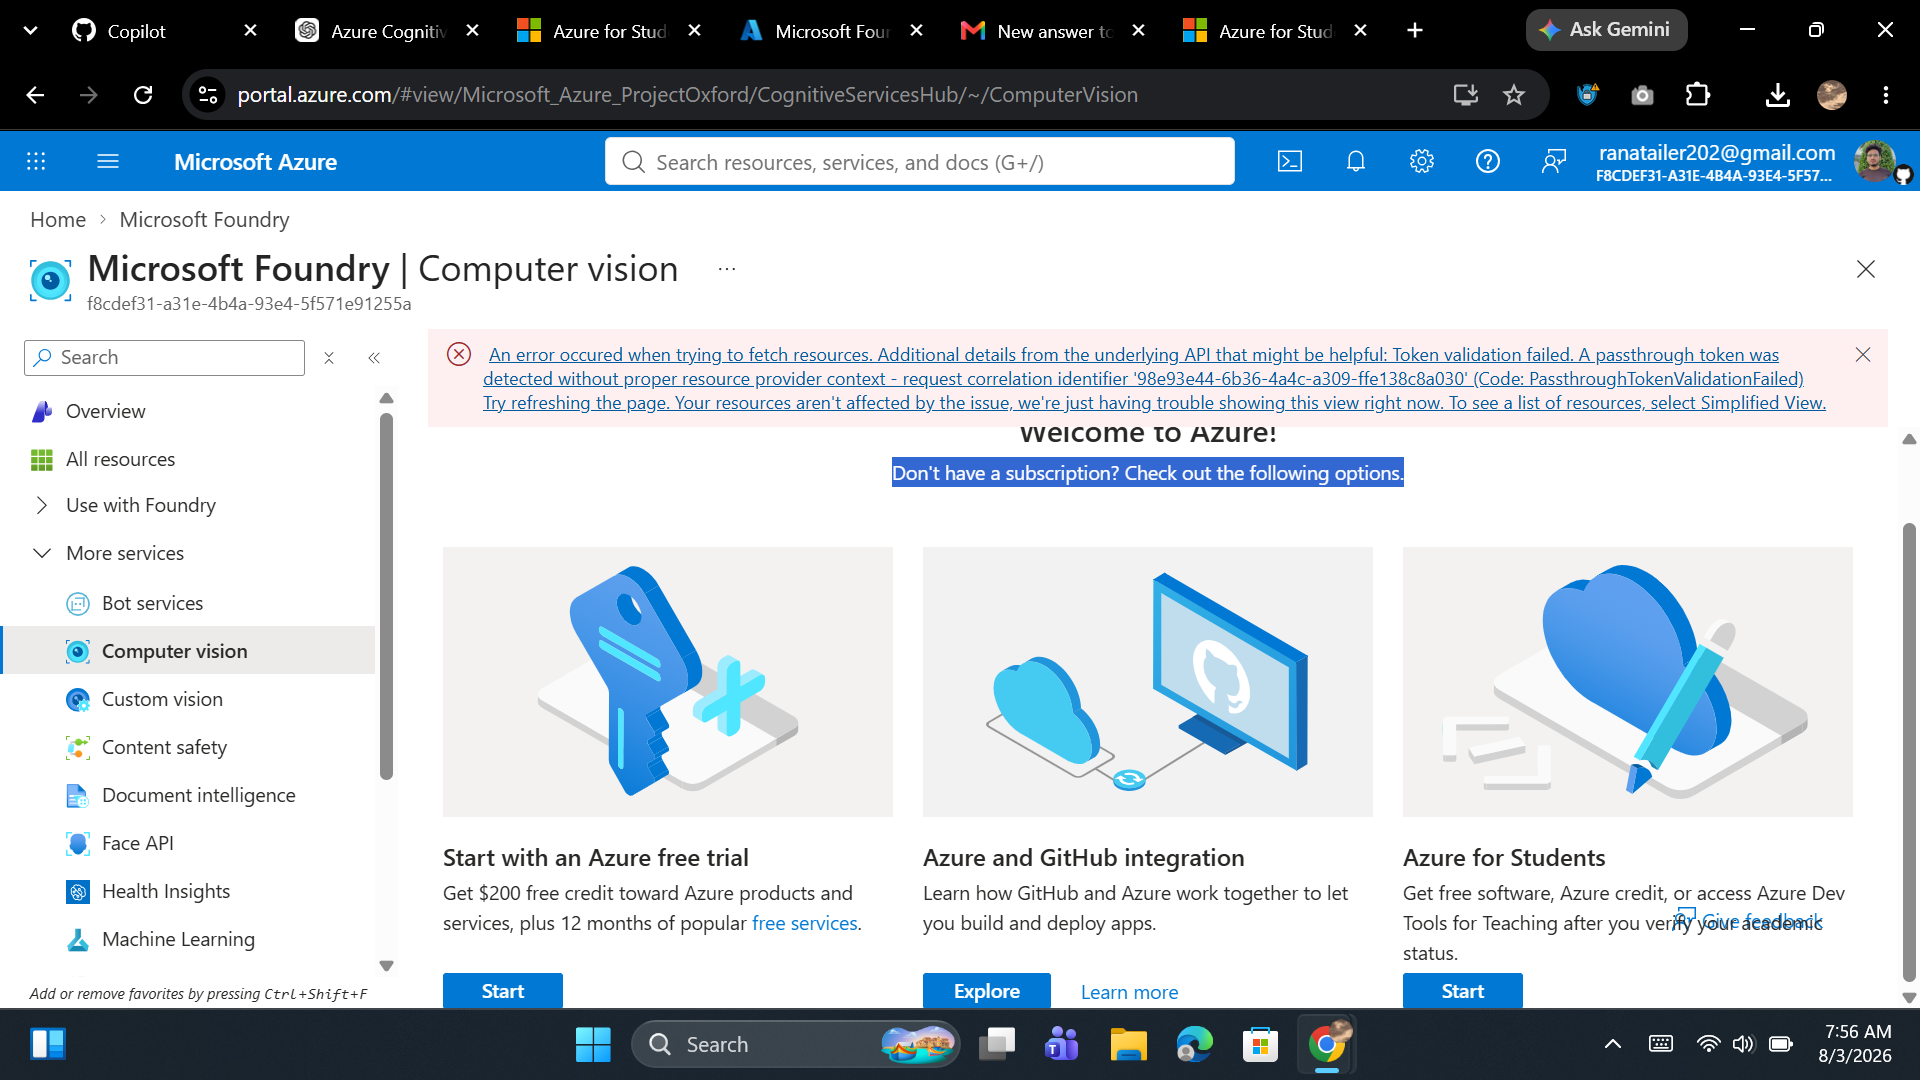This screenshot has width=1920, height=1080.
Task: Open the Azure apps grid launcher
Action: (x=36, y=162)
